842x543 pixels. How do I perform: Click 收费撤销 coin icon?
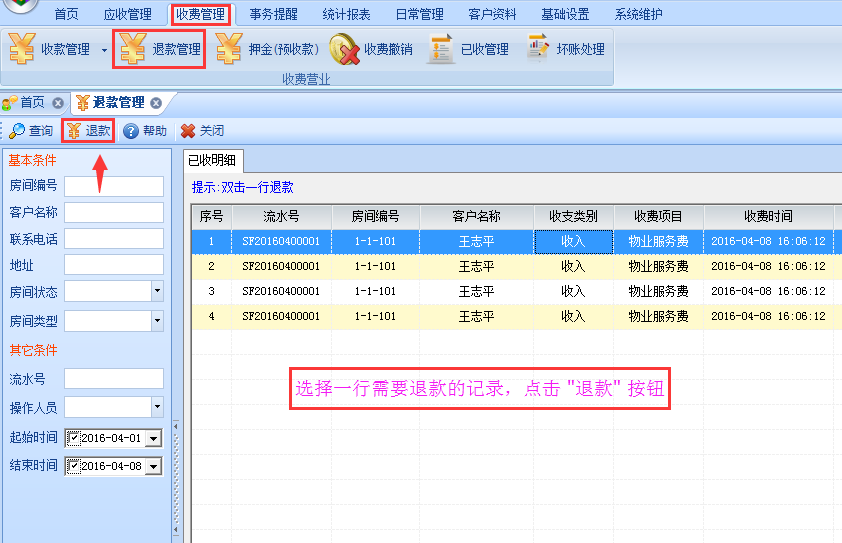point(344,49)
